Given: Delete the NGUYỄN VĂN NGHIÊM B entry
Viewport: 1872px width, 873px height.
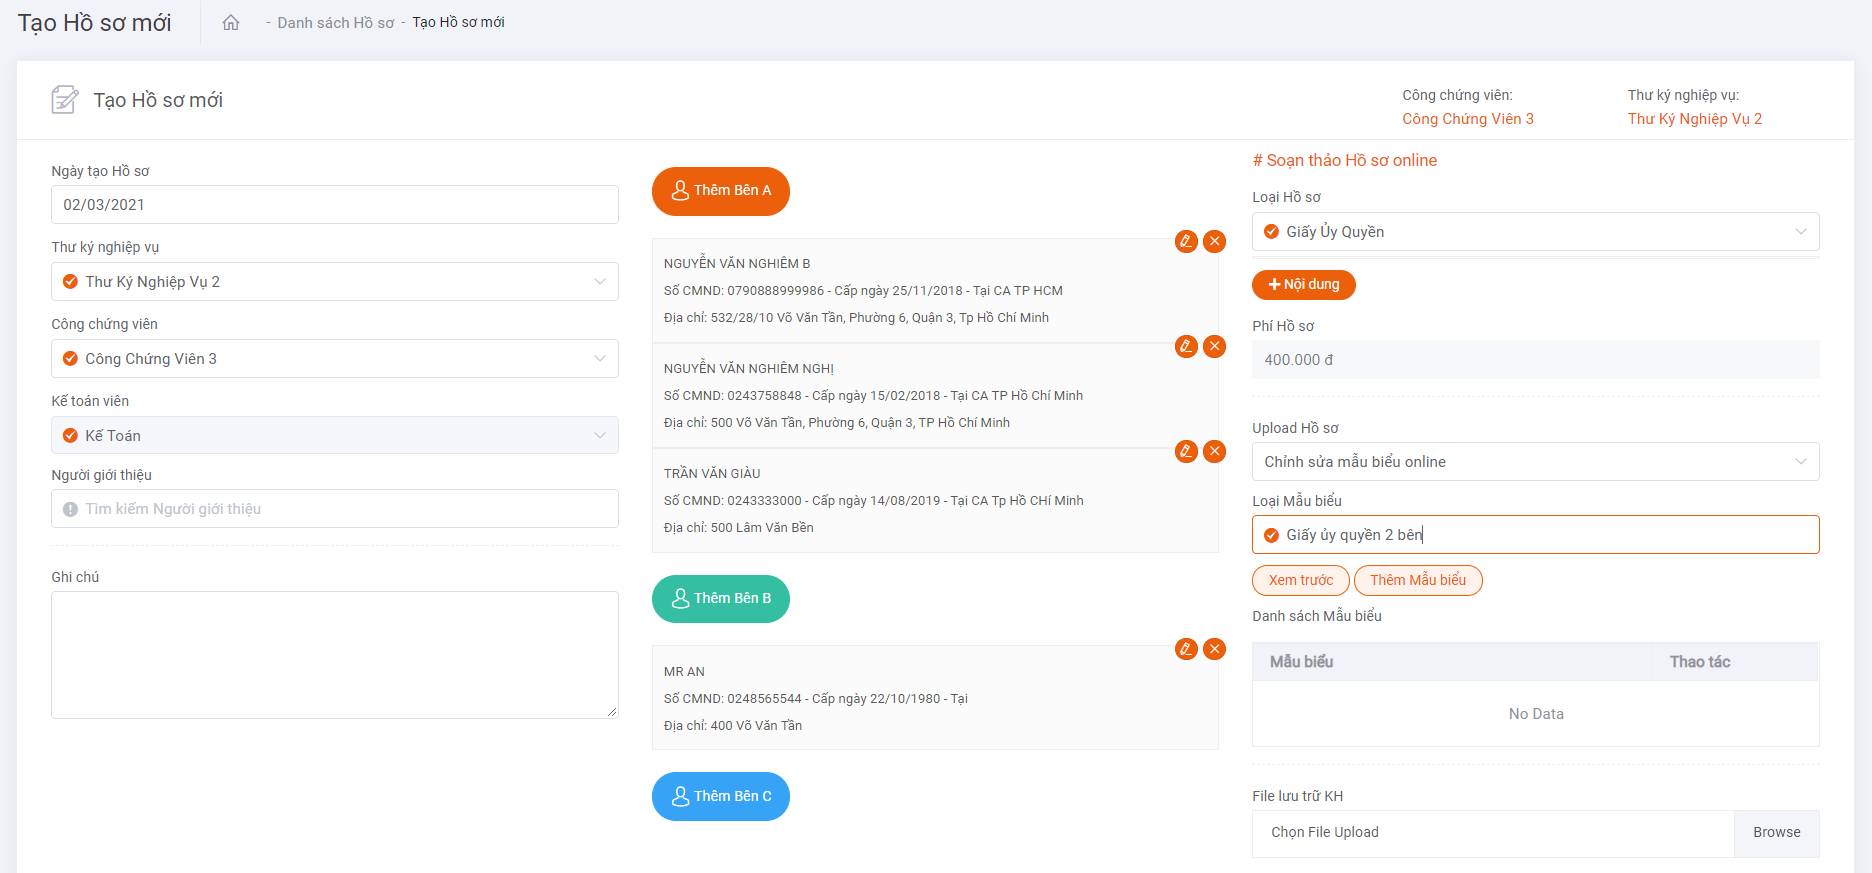Looking at the screenshot, I should tap(1214, 241).
